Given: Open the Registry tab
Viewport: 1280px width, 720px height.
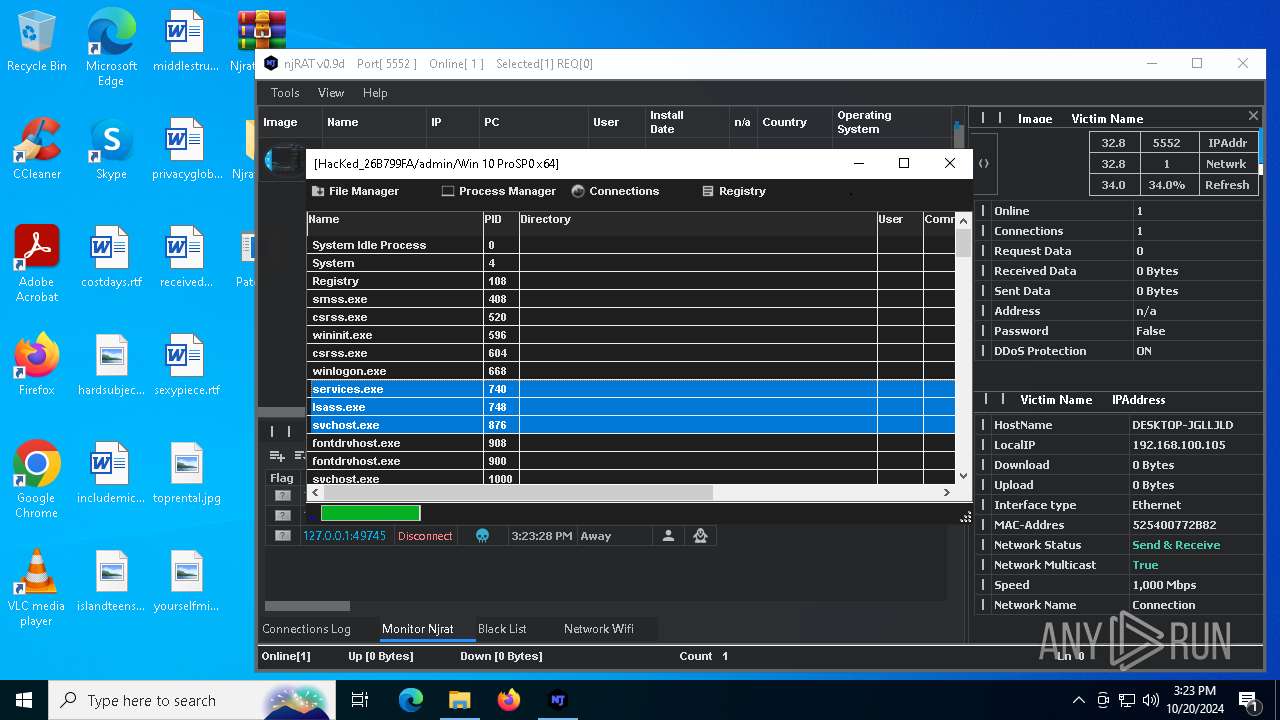Looking at the screenshot, I should (x=734, y=191).
